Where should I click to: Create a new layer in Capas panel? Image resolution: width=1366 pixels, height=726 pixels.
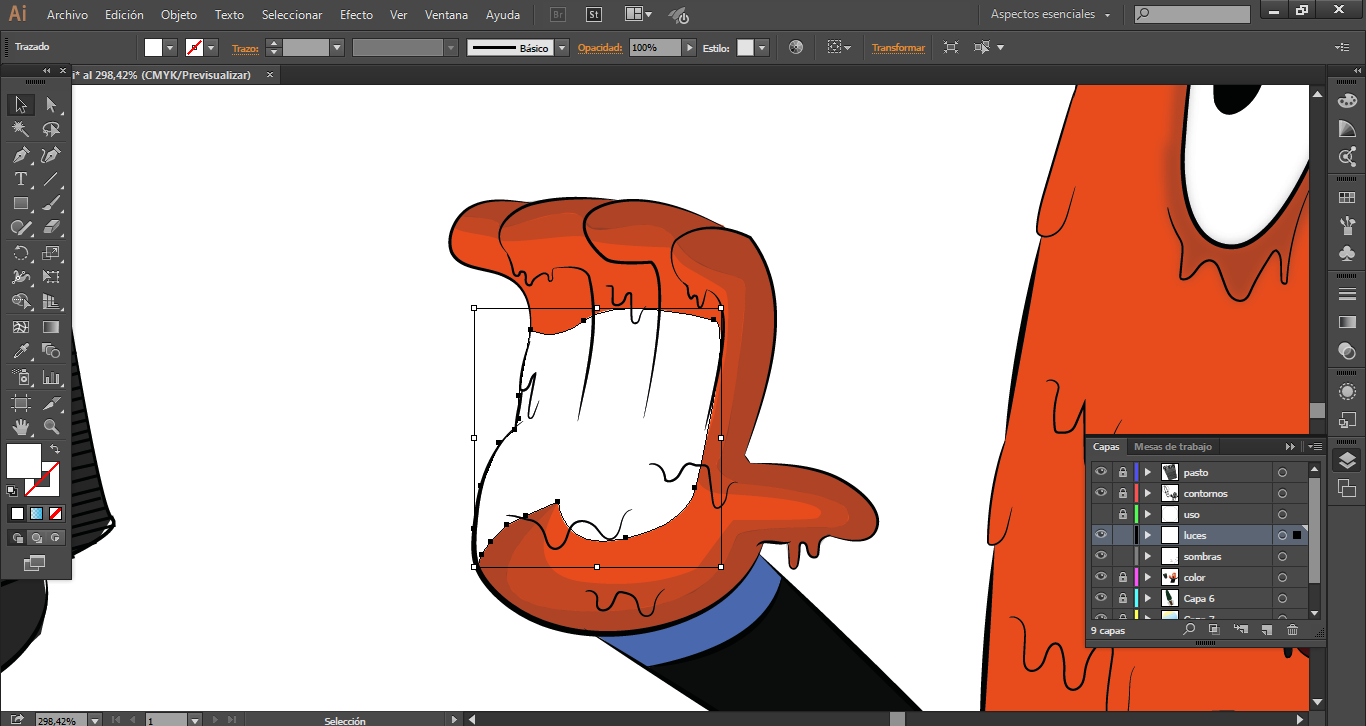point(1266,630)
